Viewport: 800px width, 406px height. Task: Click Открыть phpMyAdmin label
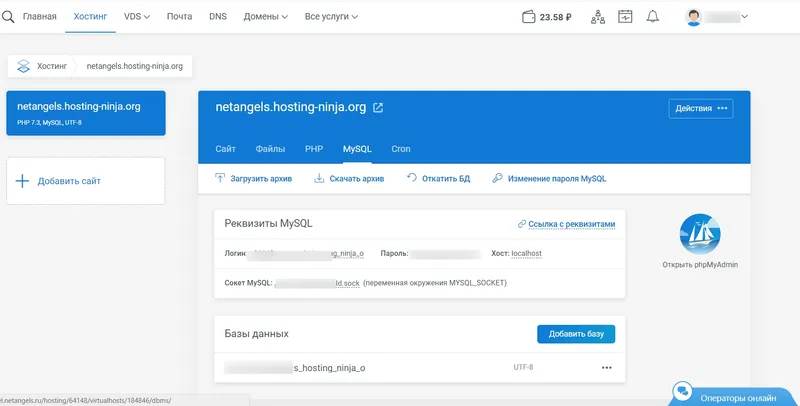pos(700,265)
